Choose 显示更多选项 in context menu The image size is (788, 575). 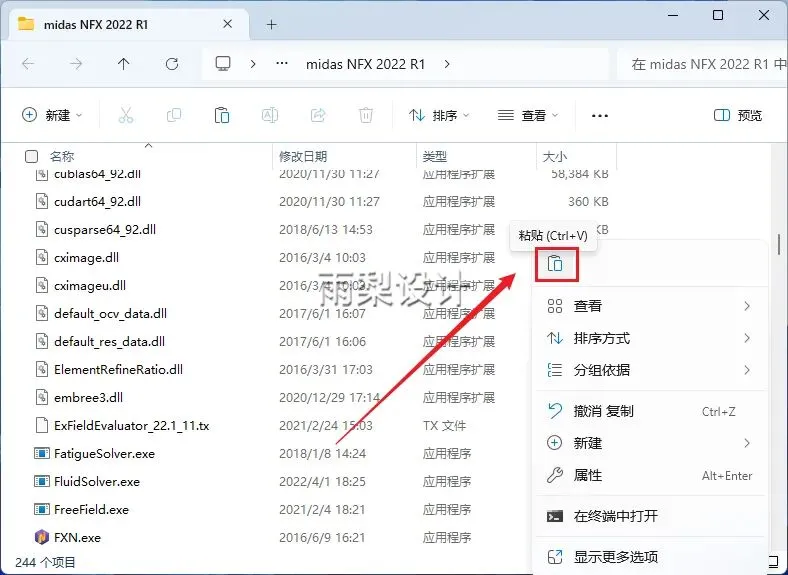pyautogui.click(x=650, y=557)
